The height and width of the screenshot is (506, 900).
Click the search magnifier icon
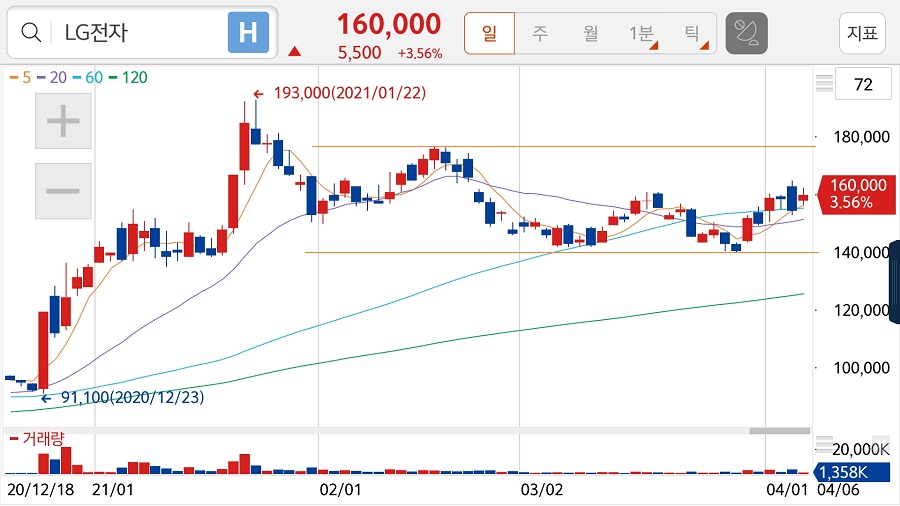31,33
